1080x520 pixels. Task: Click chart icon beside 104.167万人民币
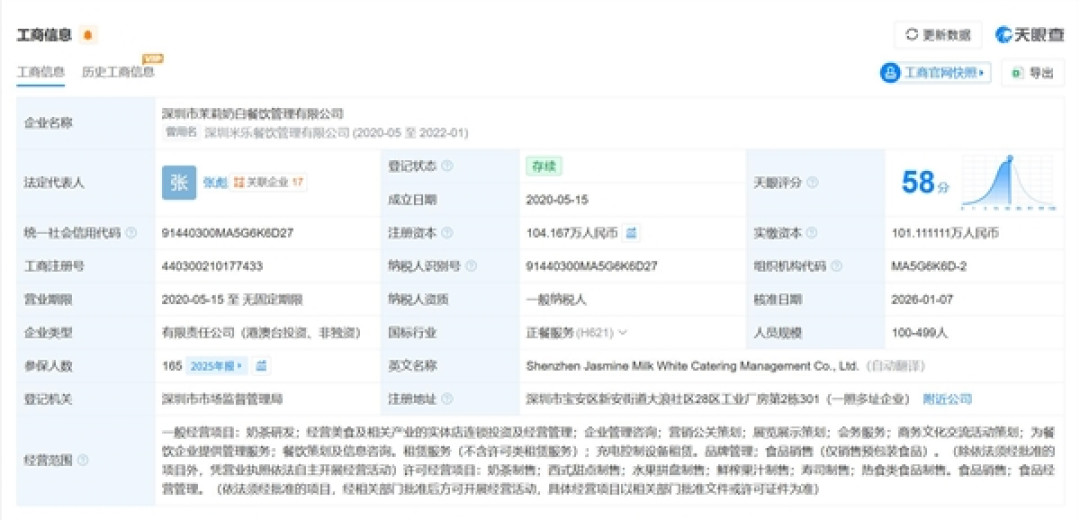(x=631, y=233)
